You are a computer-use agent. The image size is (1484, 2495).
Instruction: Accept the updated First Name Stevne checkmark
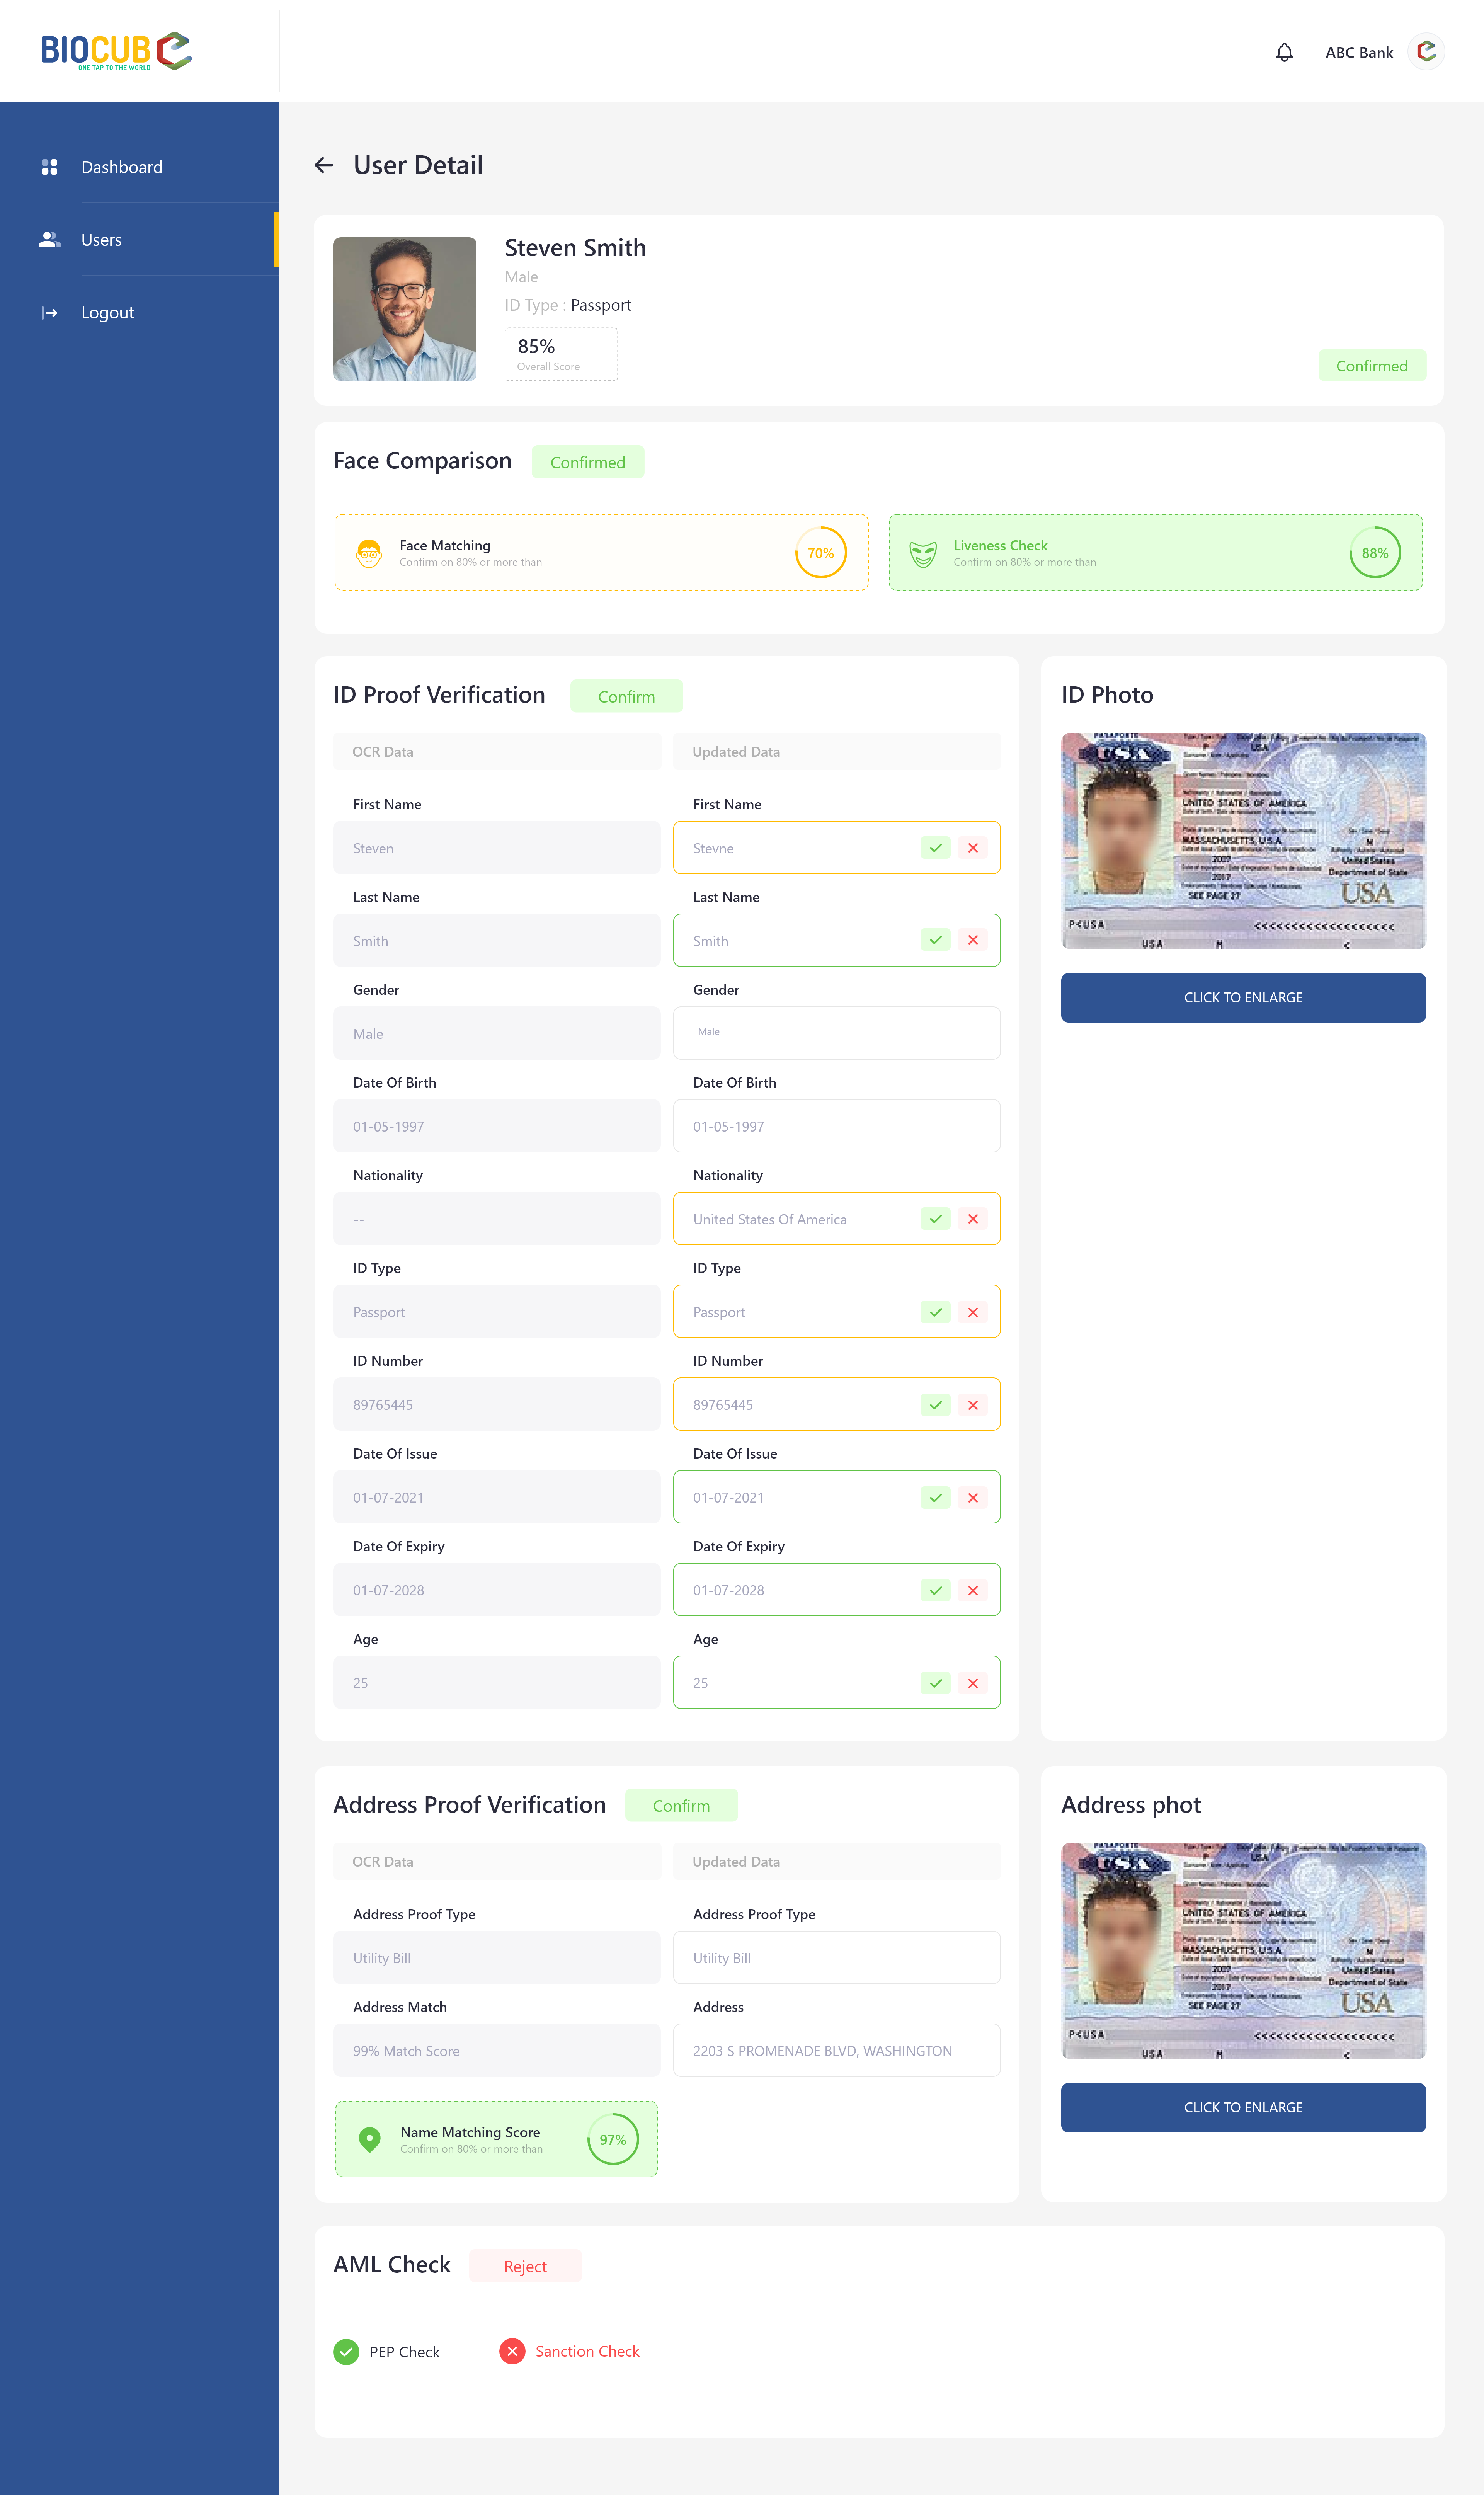(935, 848)
